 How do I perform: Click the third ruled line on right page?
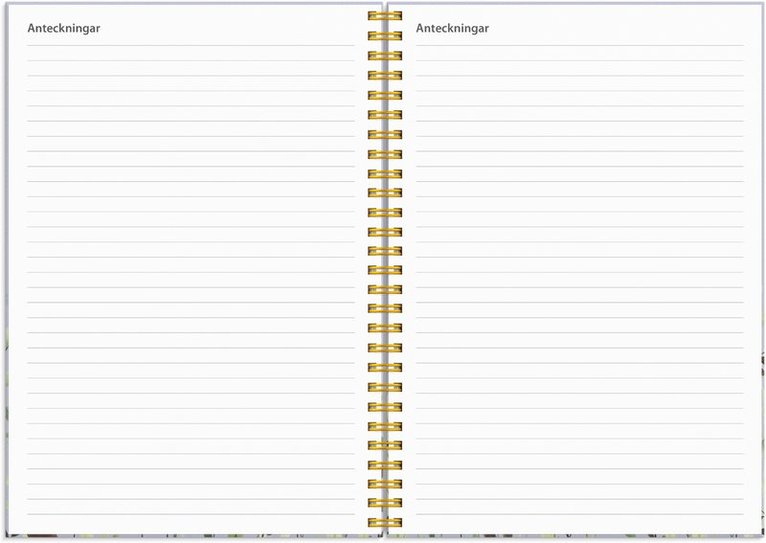point(579,76)
